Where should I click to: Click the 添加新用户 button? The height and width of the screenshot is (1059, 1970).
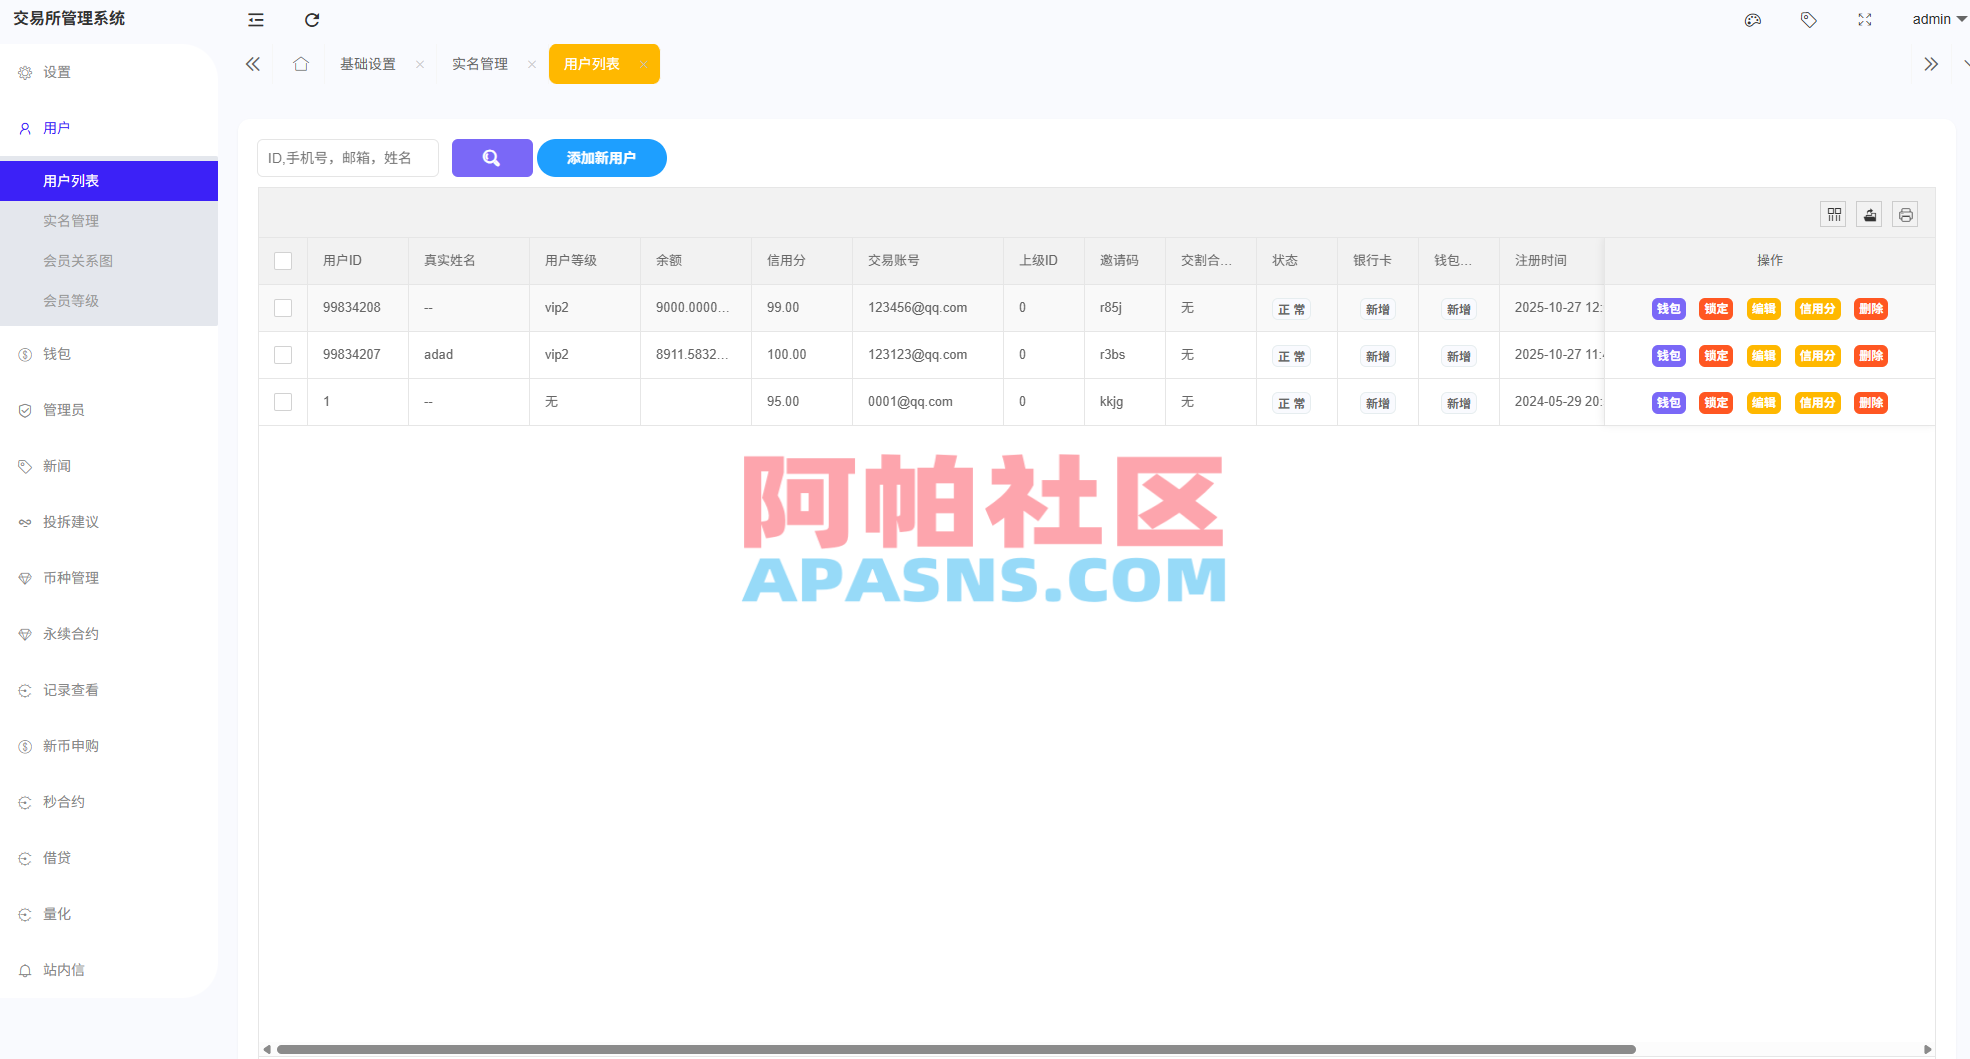click(601, 157)
